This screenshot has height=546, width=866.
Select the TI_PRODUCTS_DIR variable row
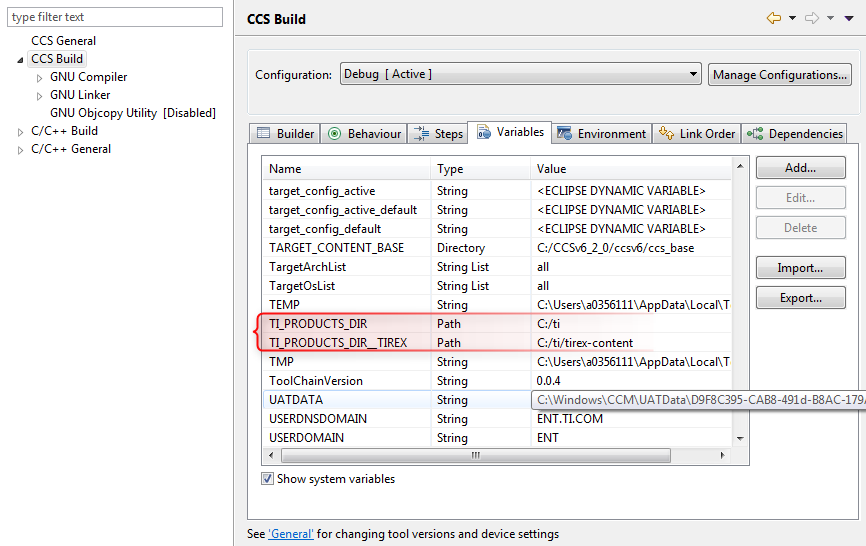point(497,324)
